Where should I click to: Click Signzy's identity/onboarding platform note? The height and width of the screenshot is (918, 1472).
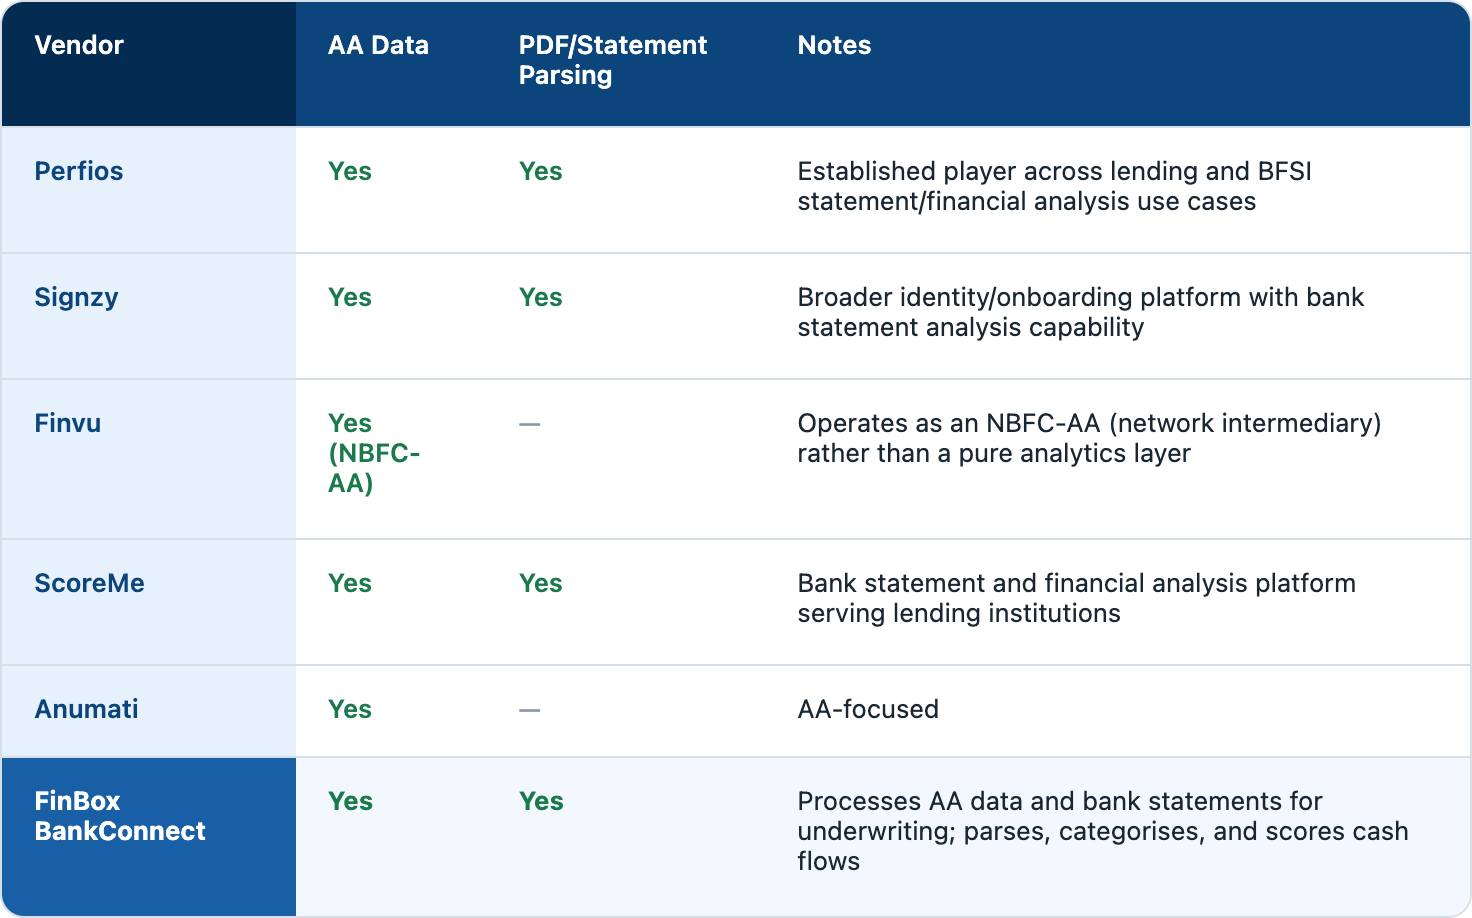click(1080, 312)
